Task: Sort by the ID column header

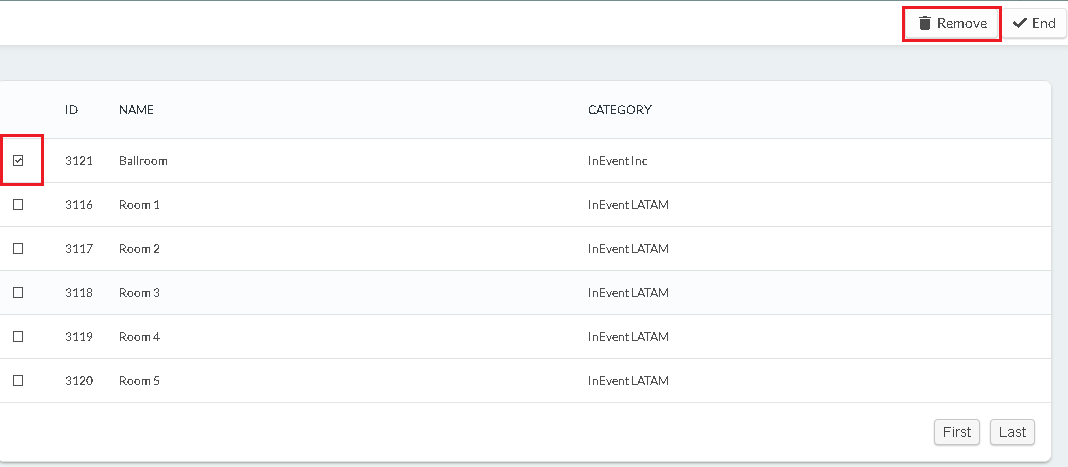Action: pos(72,110)
